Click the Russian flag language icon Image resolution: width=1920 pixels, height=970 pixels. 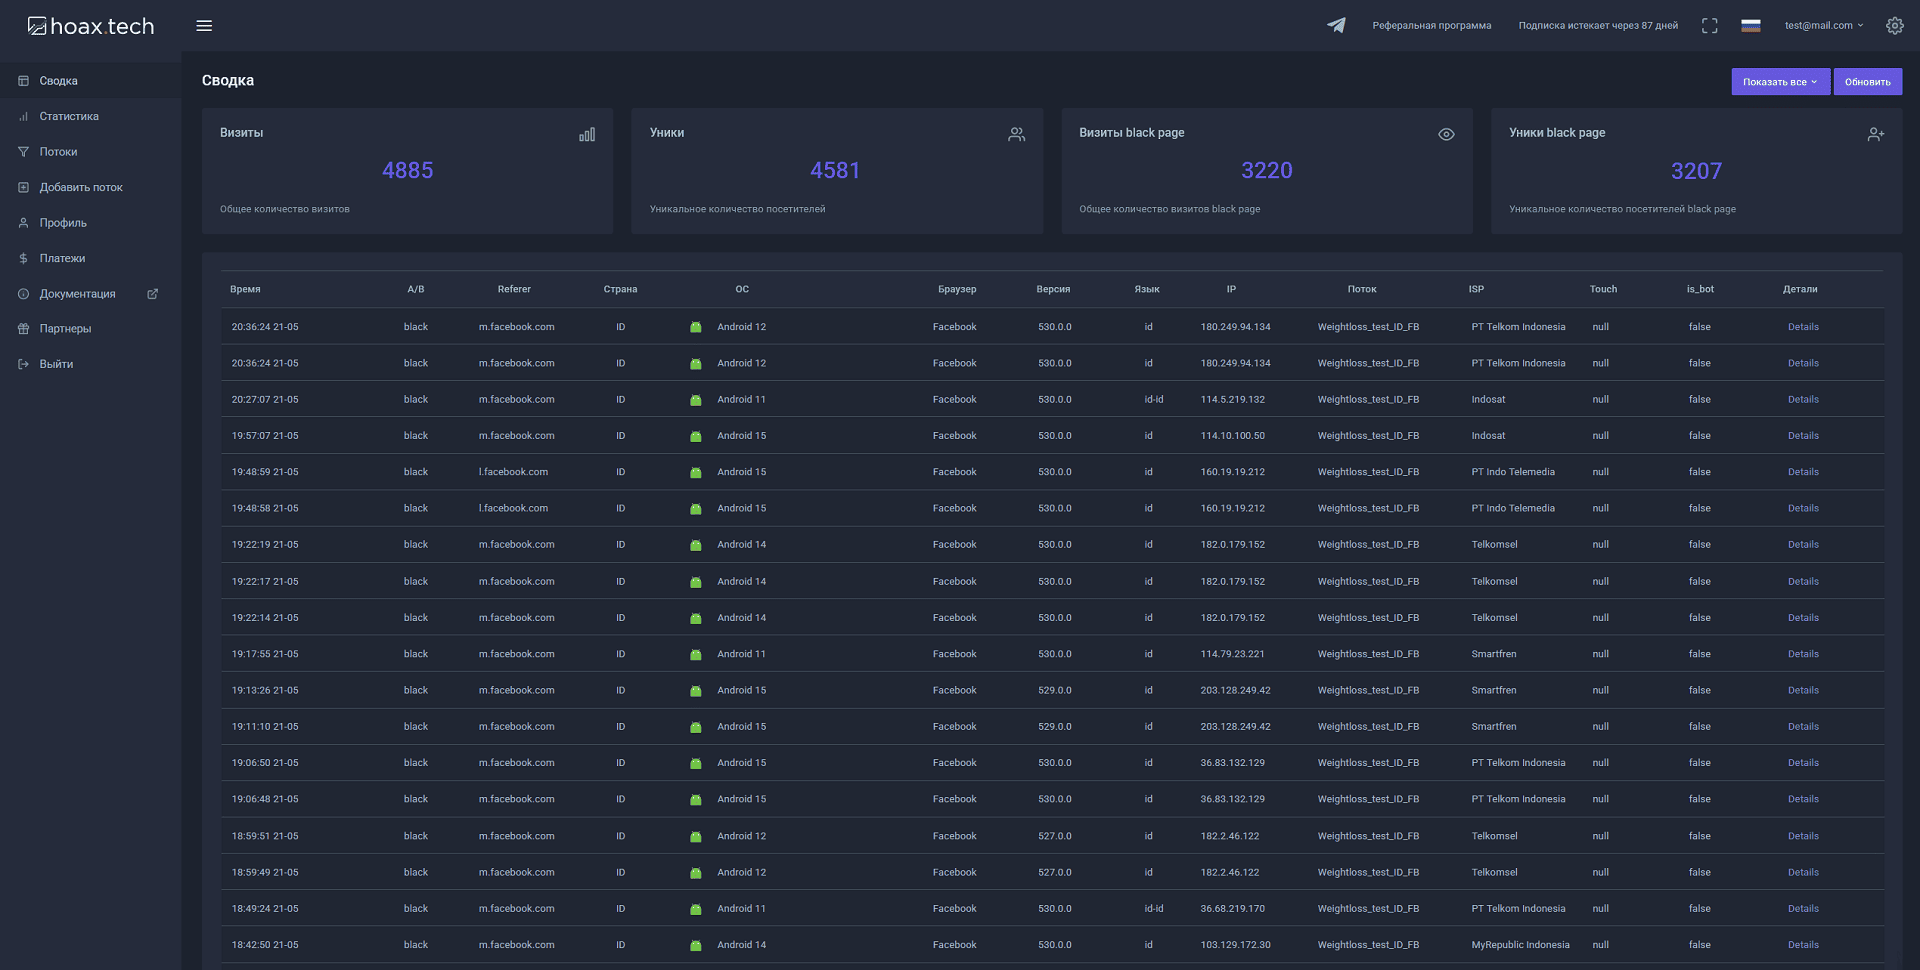pyautogui.click(x=1750, y=26)
